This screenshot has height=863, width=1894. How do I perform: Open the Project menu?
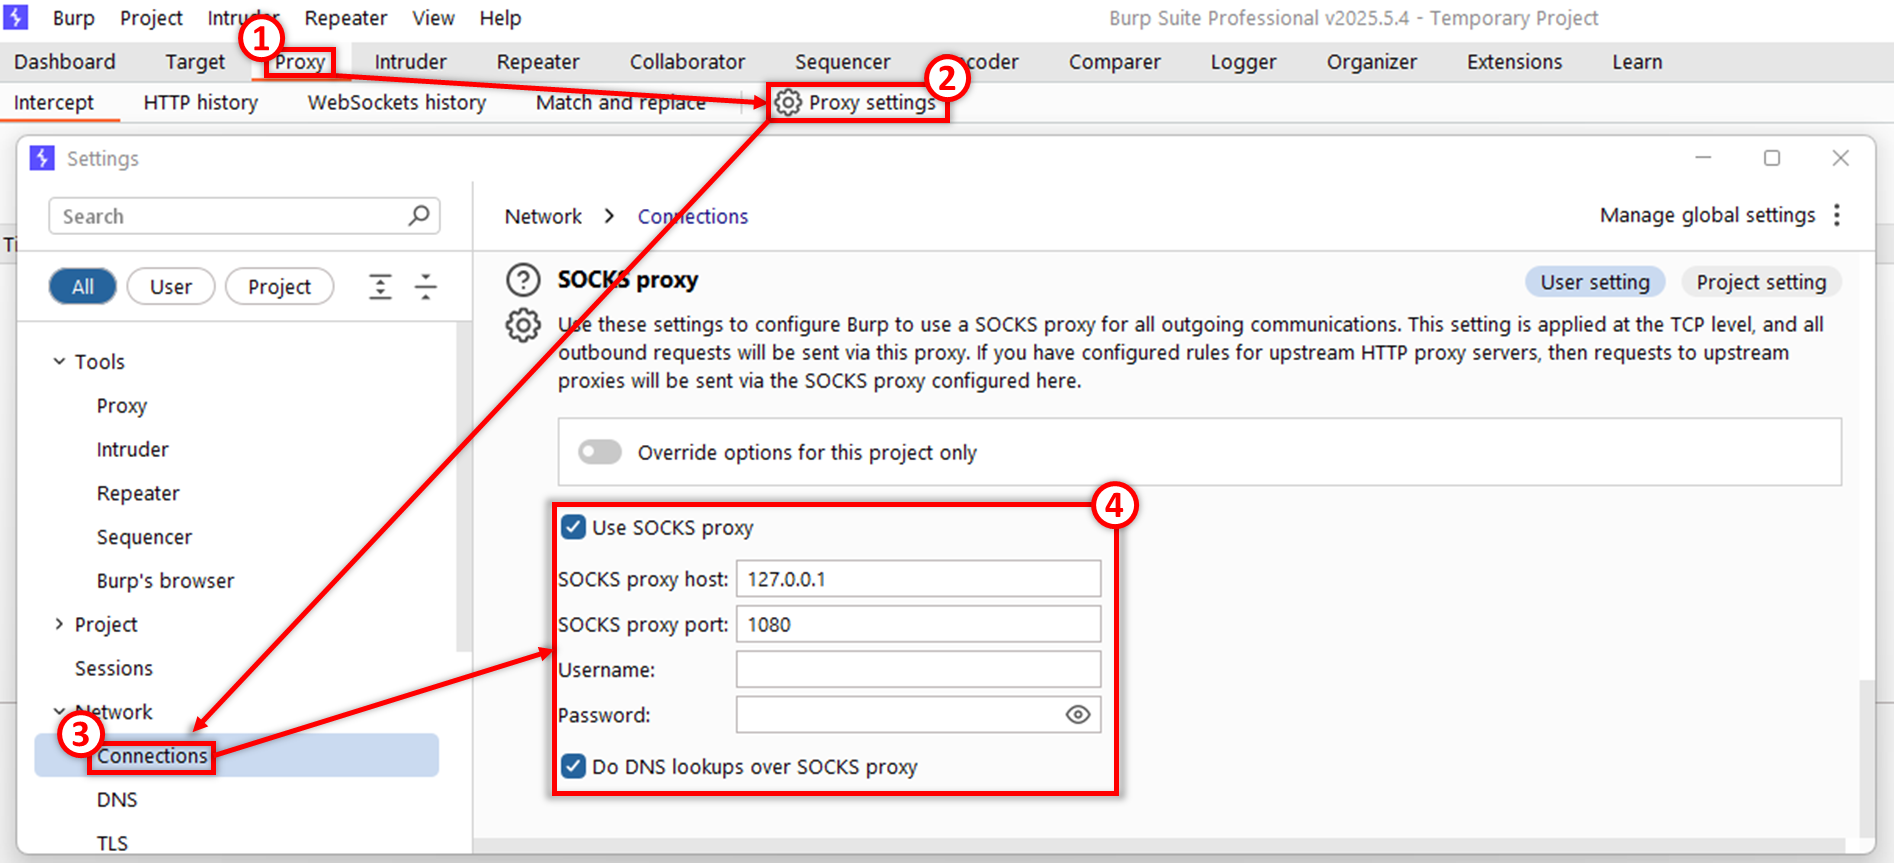(151, 18)
